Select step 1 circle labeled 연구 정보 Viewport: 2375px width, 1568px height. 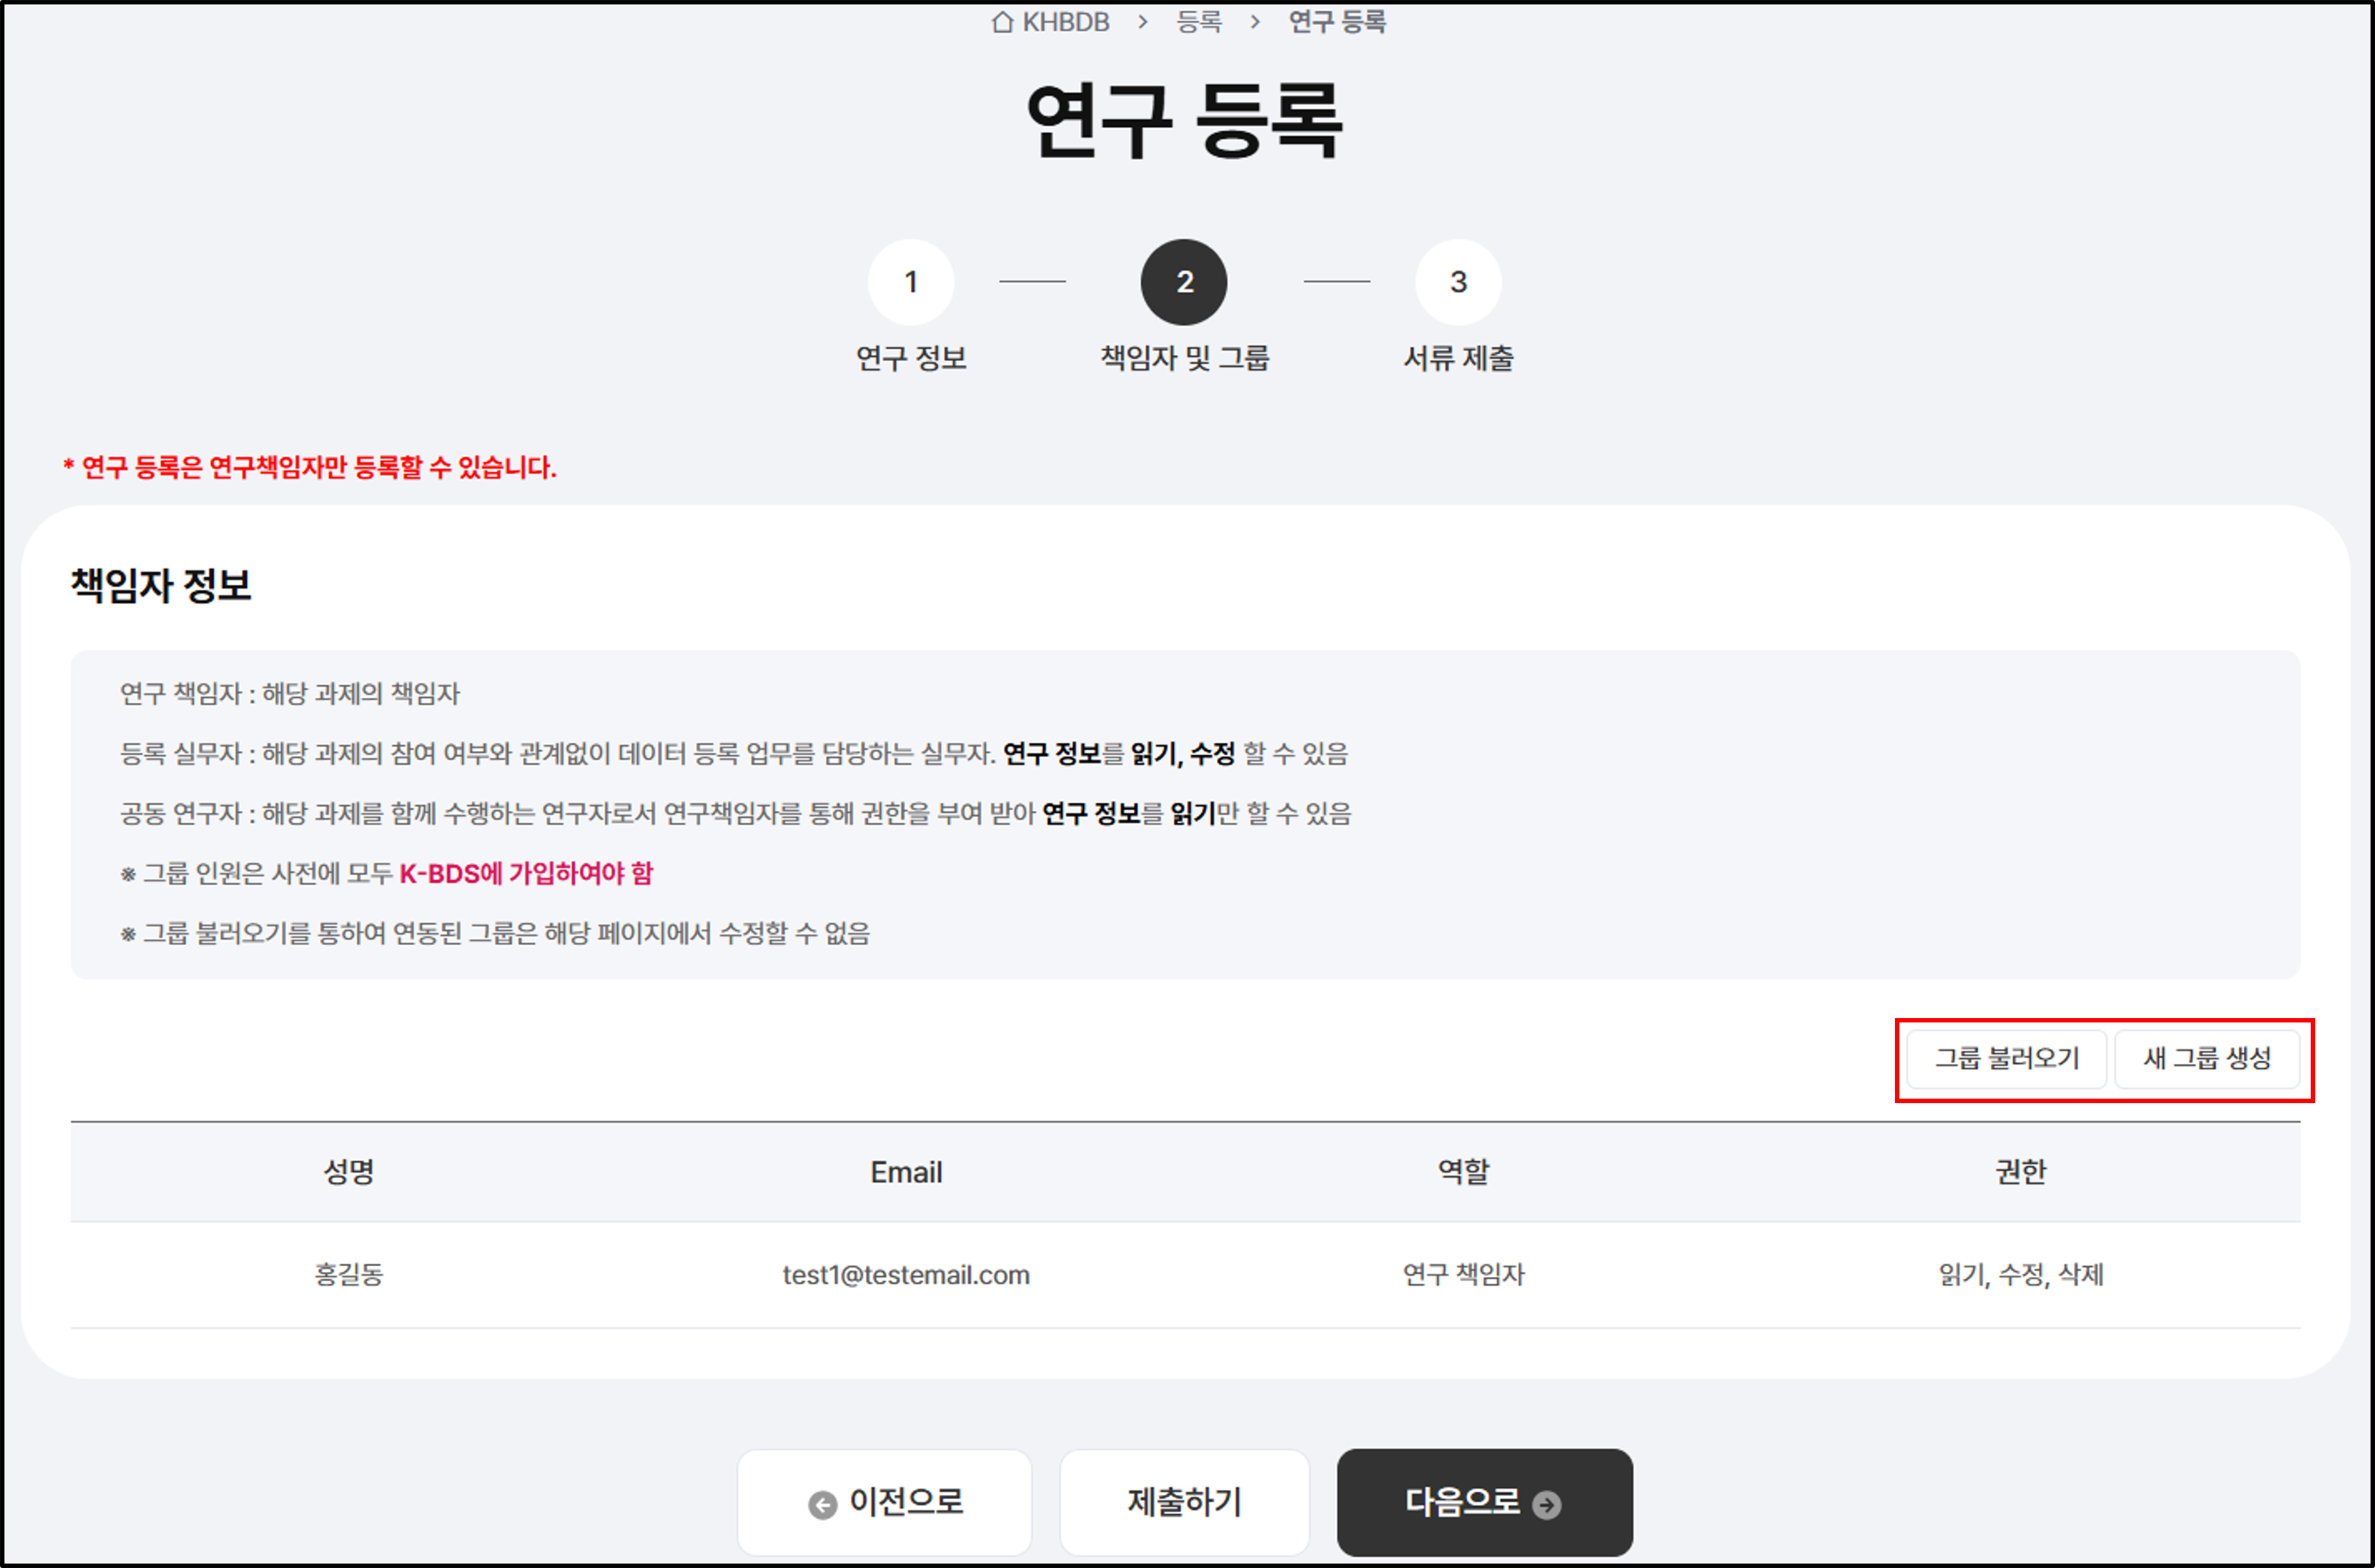(x=911, y=282)
